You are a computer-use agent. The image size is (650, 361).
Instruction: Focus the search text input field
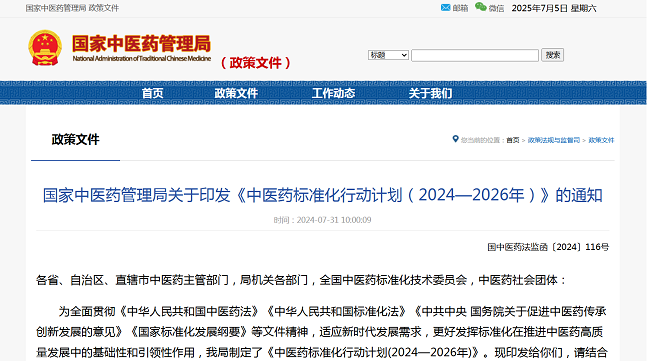[475, 56]
